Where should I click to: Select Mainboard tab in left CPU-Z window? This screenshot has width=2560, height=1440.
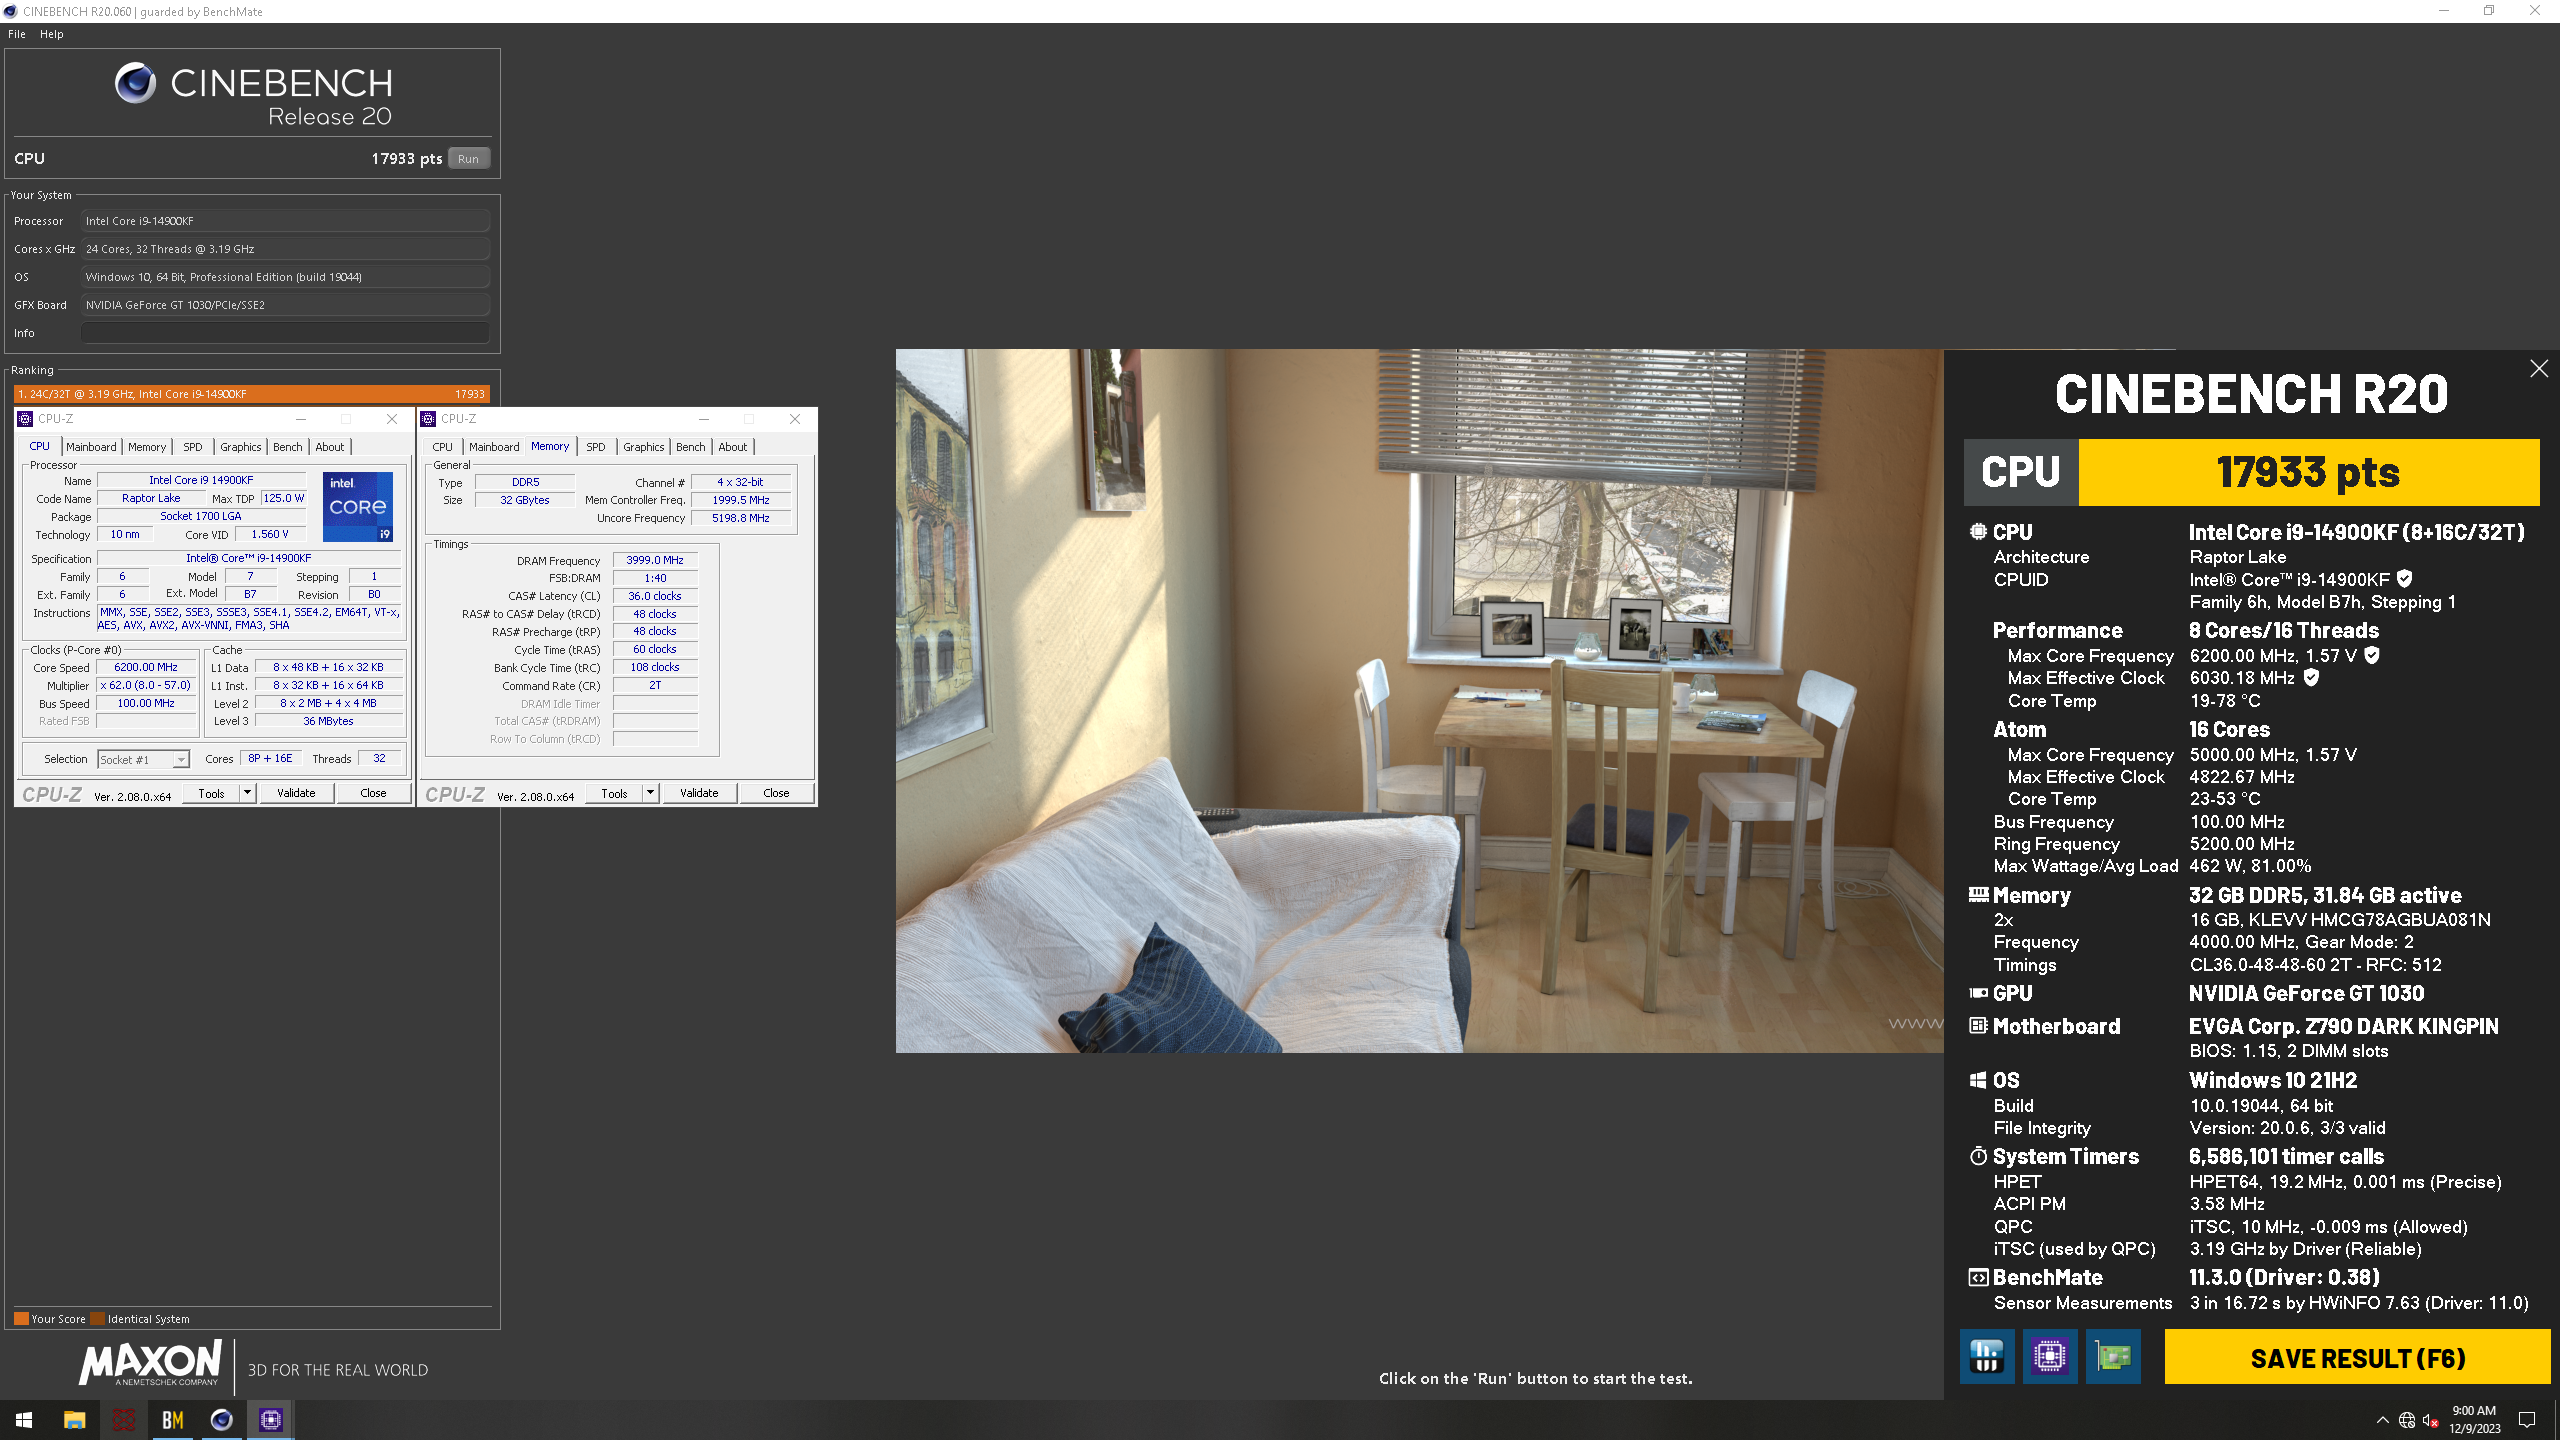(x=91, y=447)
